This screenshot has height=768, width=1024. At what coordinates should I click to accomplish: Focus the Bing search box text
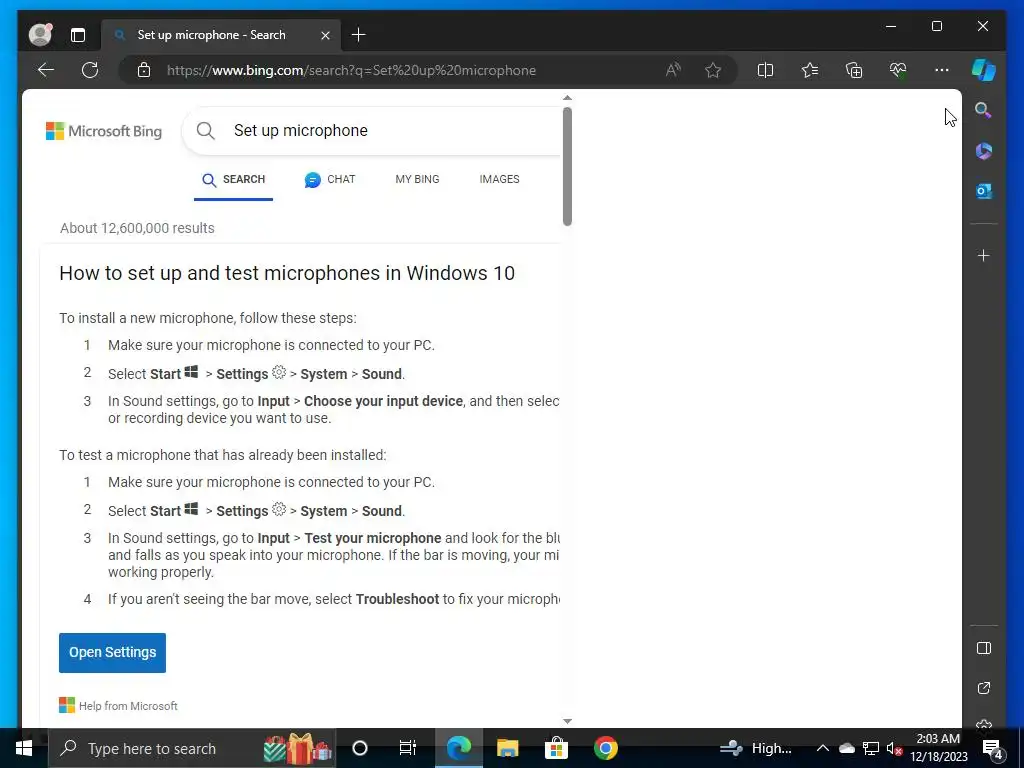[x=300, y=131]
